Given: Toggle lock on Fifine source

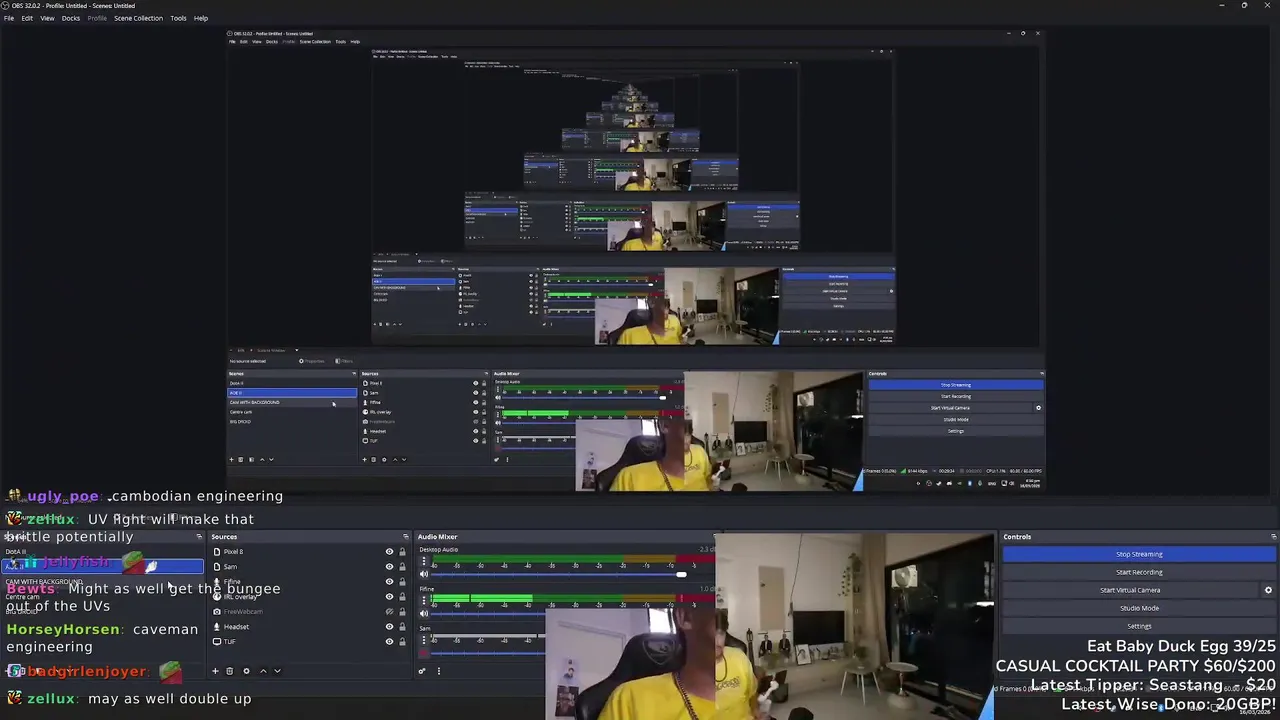Looking at the screenshot, I should pos(403,582).
